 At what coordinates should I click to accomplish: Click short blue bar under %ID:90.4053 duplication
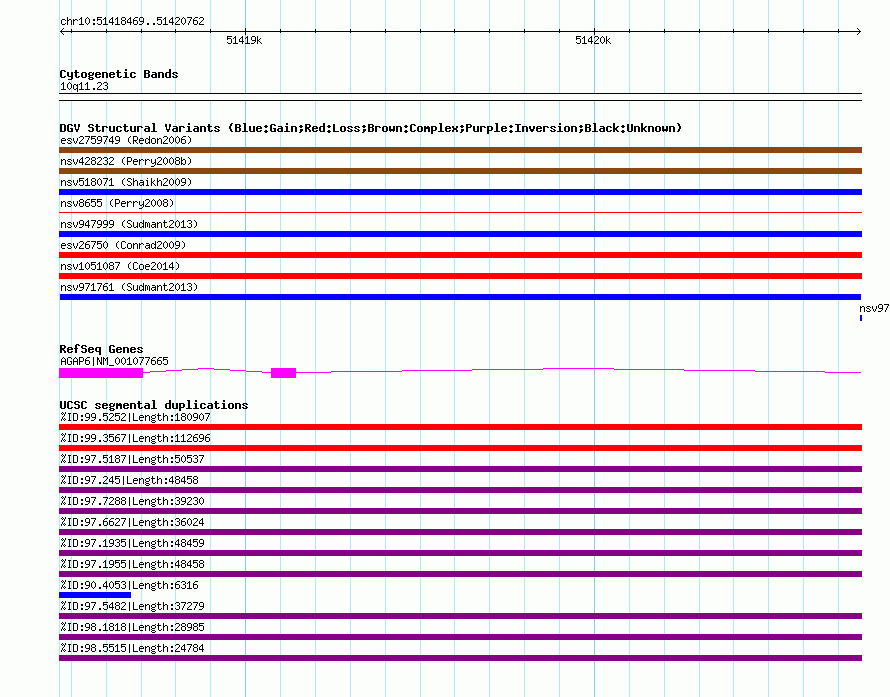point(95,595)
